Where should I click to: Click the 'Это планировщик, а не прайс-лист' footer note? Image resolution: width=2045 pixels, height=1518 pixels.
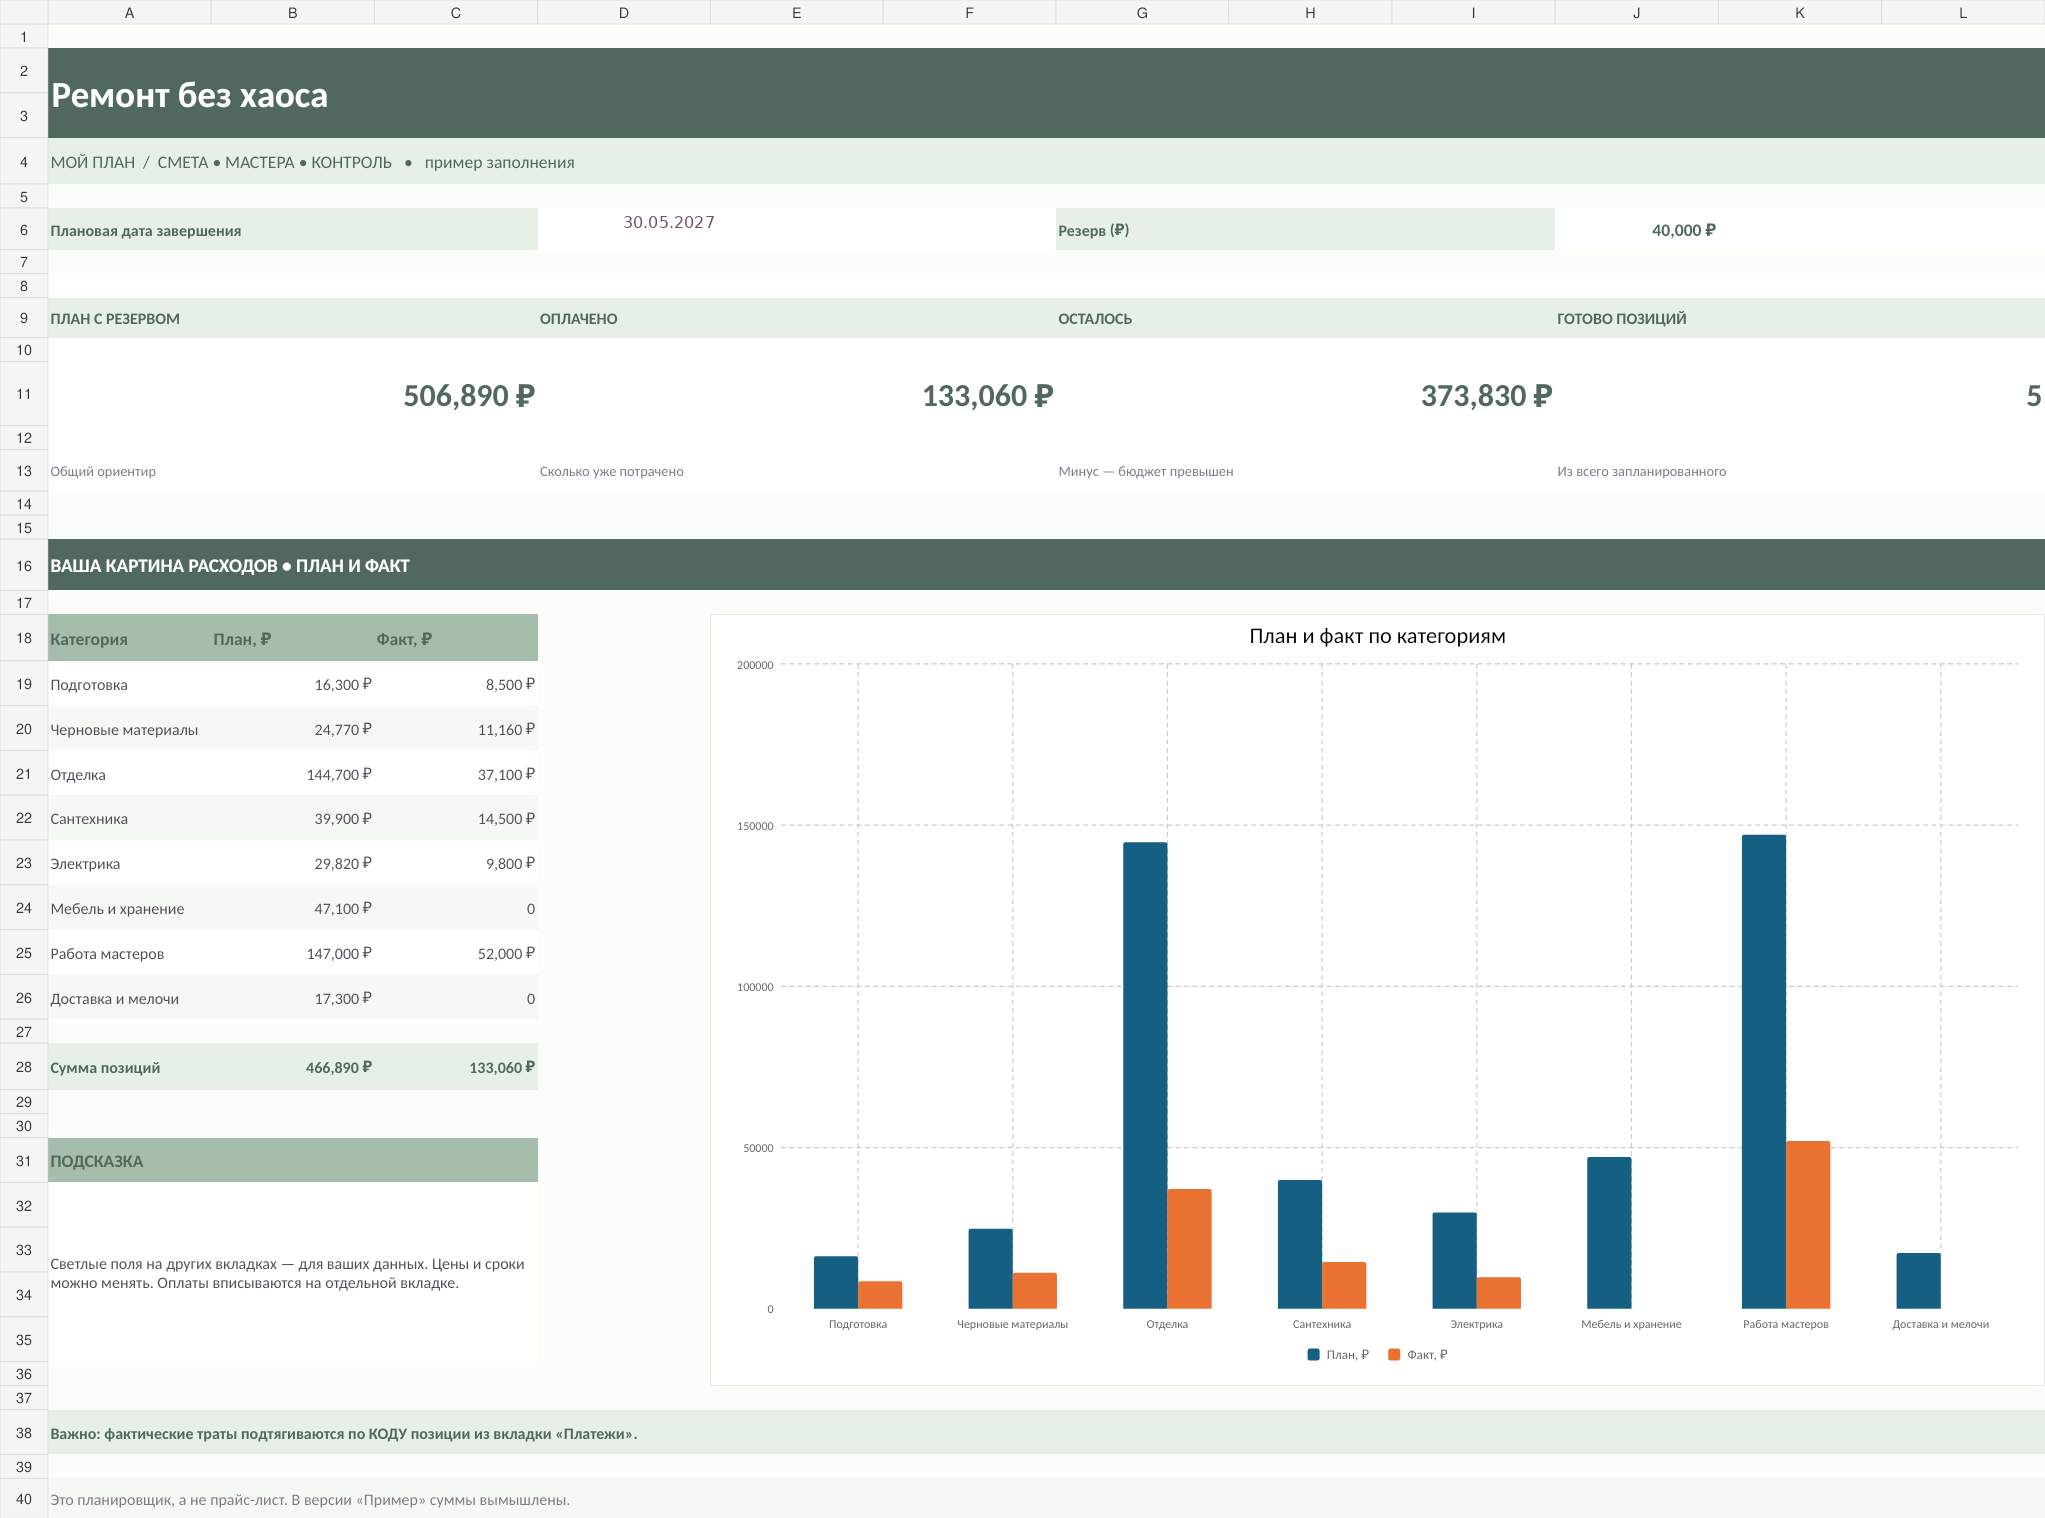click(310, 1500)
